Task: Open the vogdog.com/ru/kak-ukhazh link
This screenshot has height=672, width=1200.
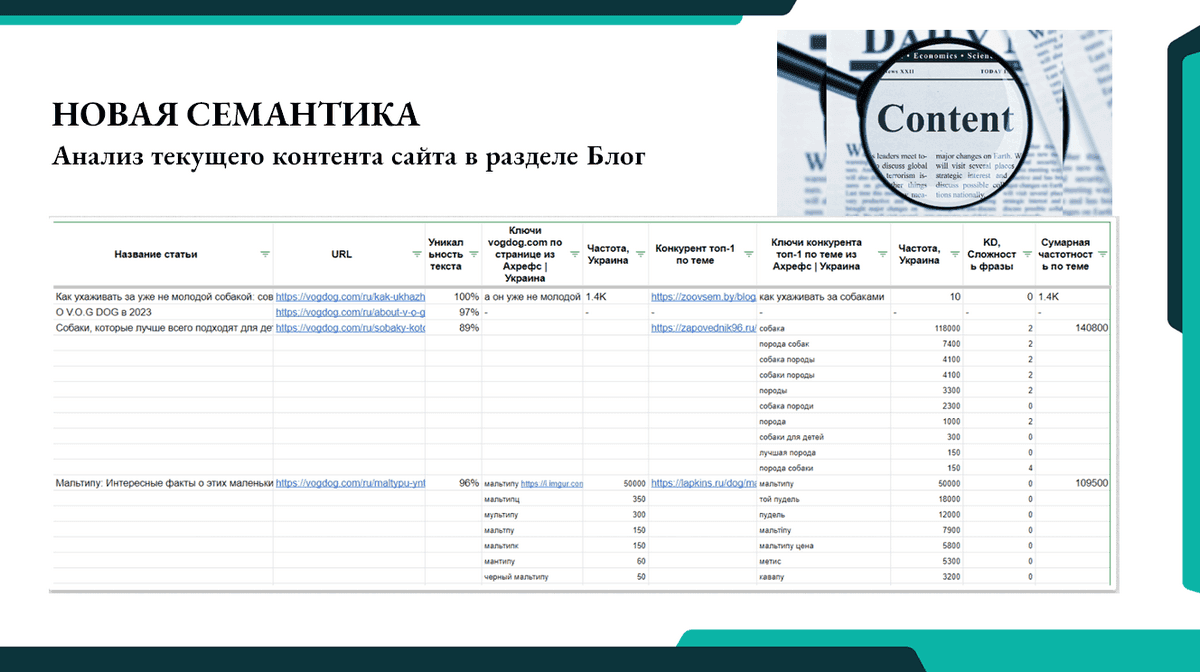Action: [350, 297]
